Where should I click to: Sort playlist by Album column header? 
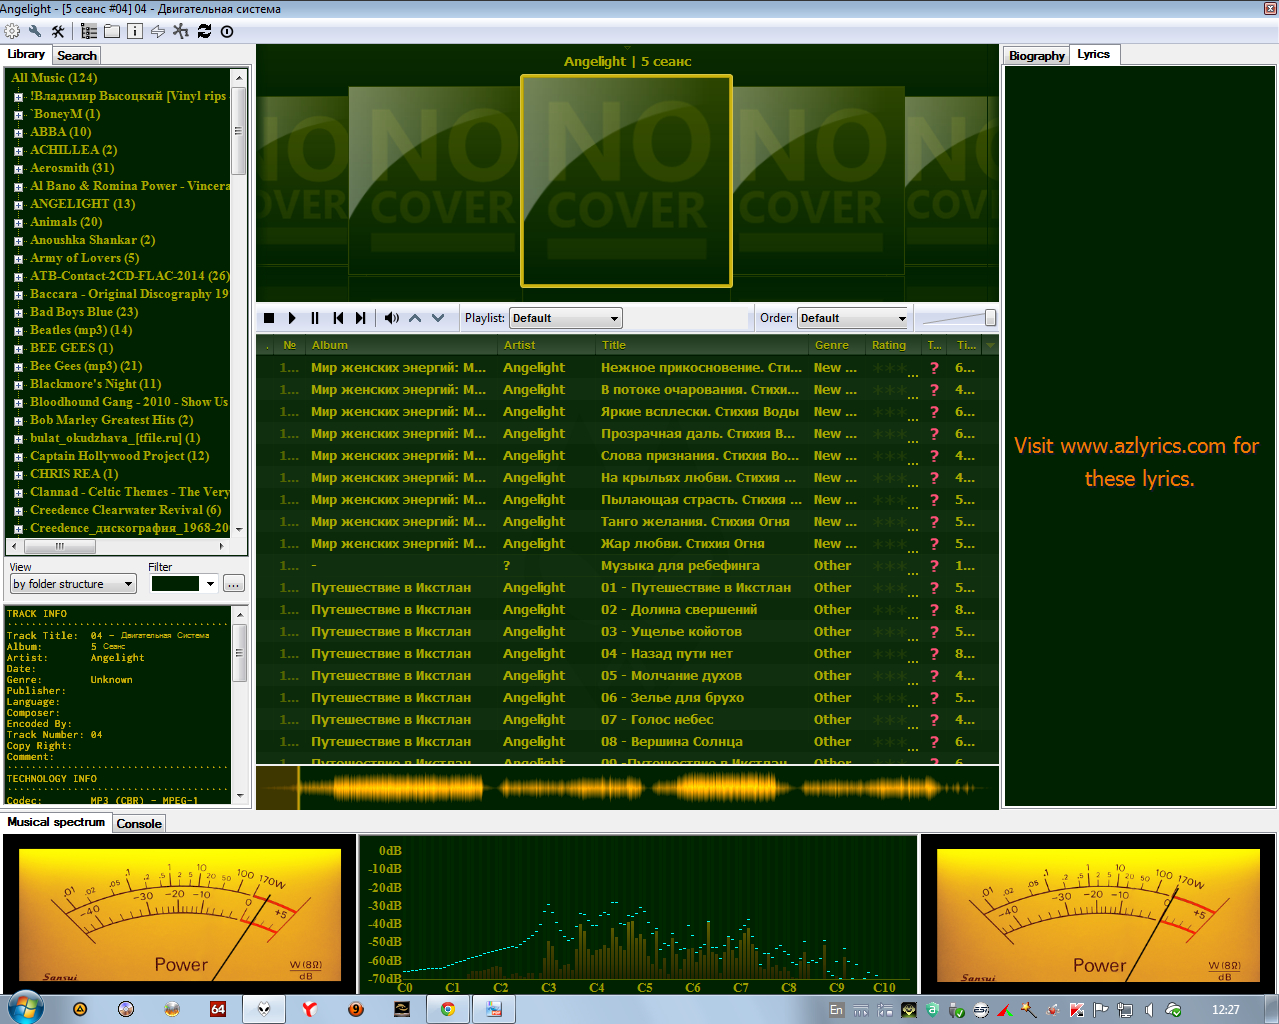[400, 345]
